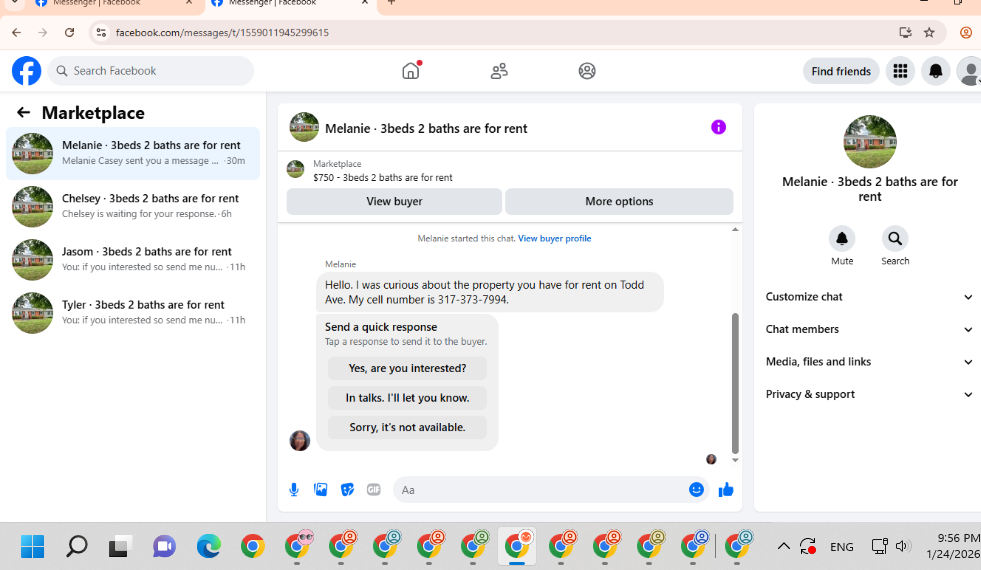Open Task View on taskbar

[120, 546]
